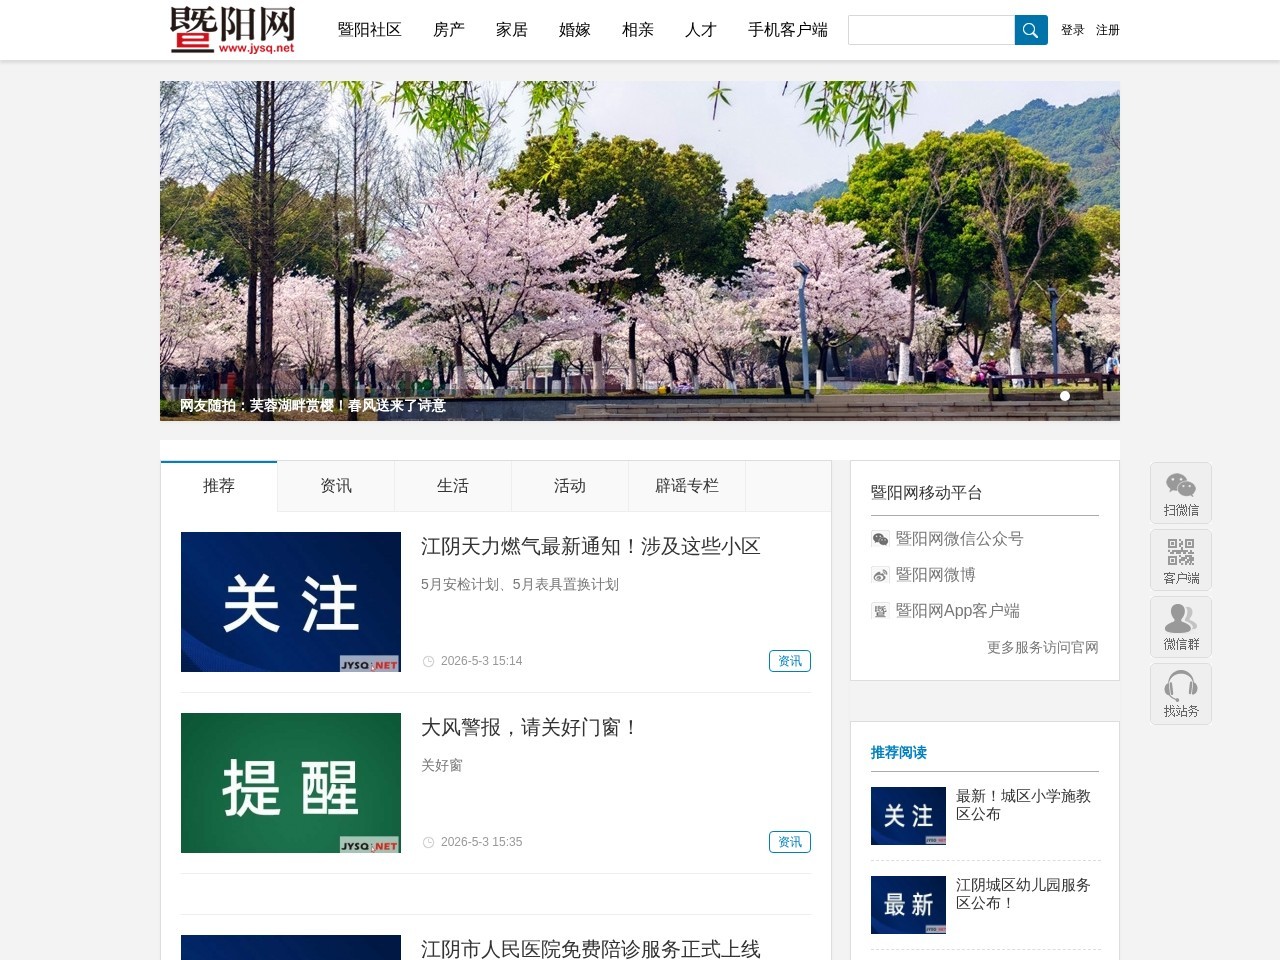Click the 暨阳网 site logo
1280x960 pixels.
click(232, 30)
